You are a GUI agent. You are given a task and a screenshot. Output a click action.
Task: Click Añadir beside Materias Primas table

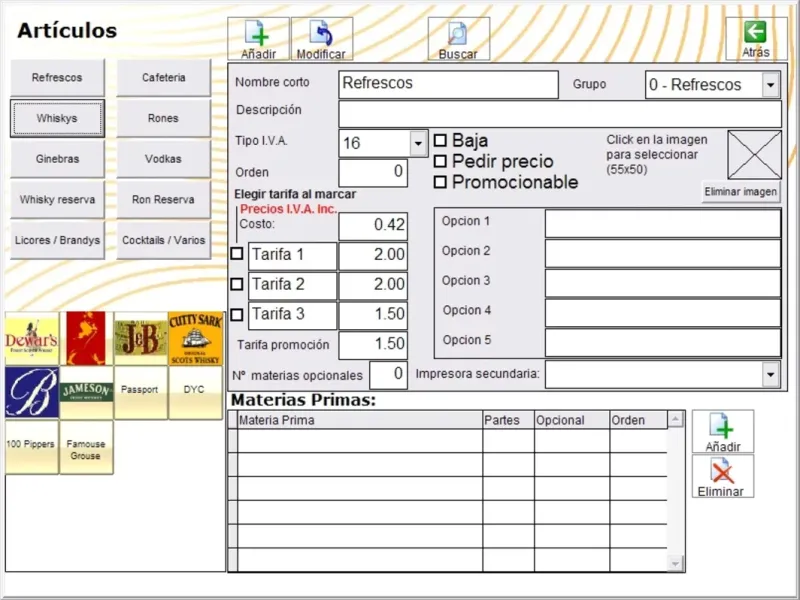click(x=722, y=432)
